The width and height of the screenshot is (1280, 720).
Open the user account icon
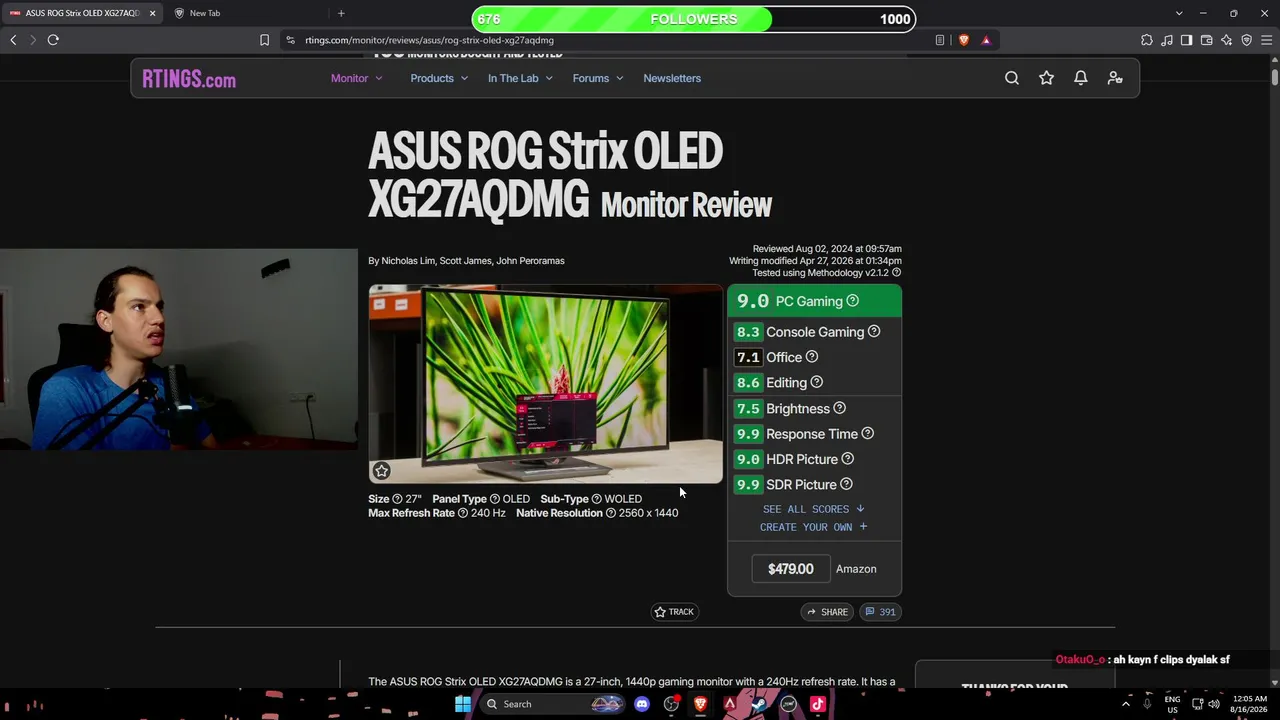1115,78
